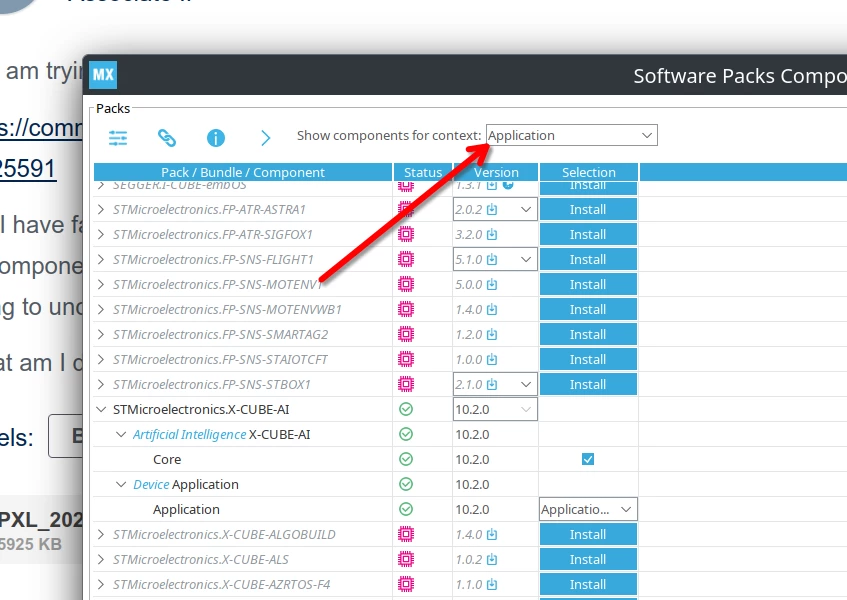Install the FP-ATR-SIGFOX1 pack
Image resolution: width=847 pixels, height=600 pixels.
click(588, 234)
